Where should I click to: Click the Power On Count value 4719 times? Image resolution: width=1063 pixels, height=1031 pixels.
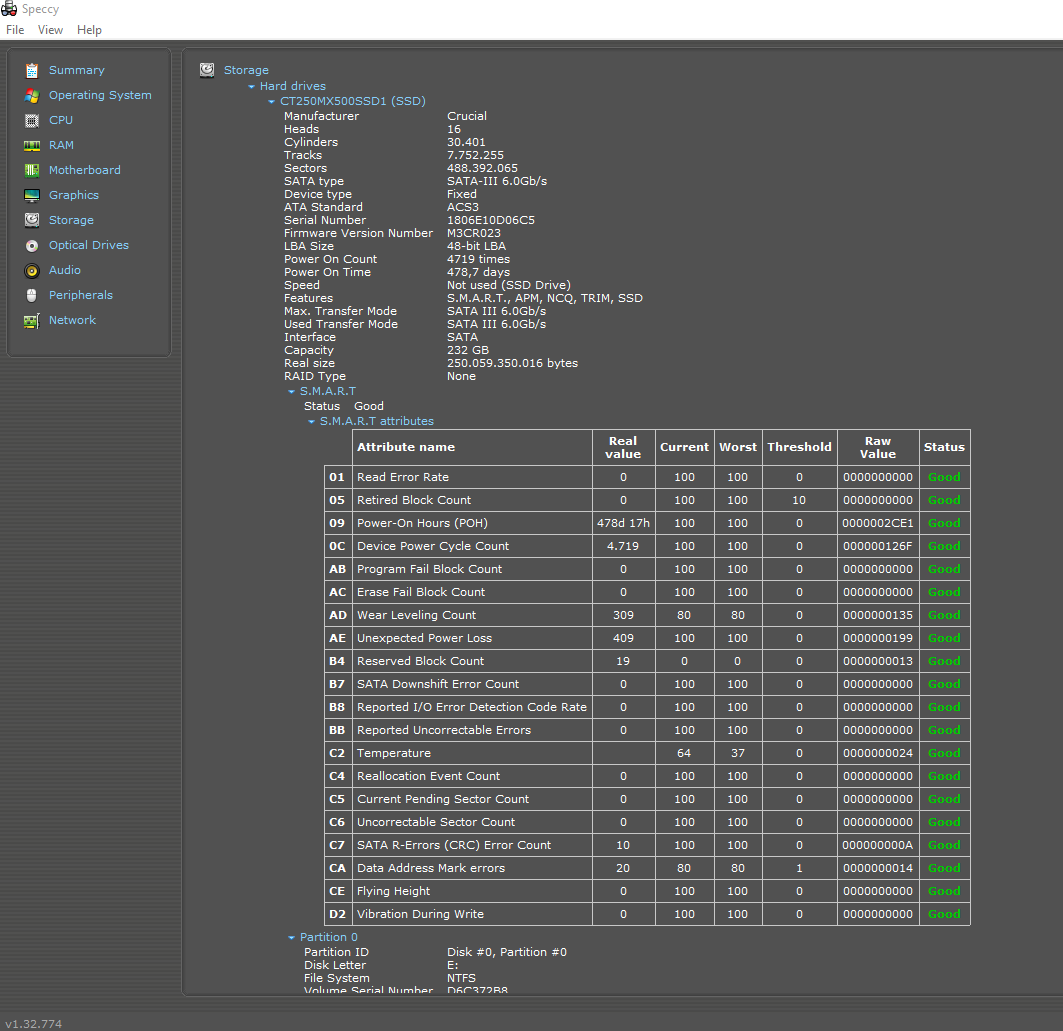(478, 259)
